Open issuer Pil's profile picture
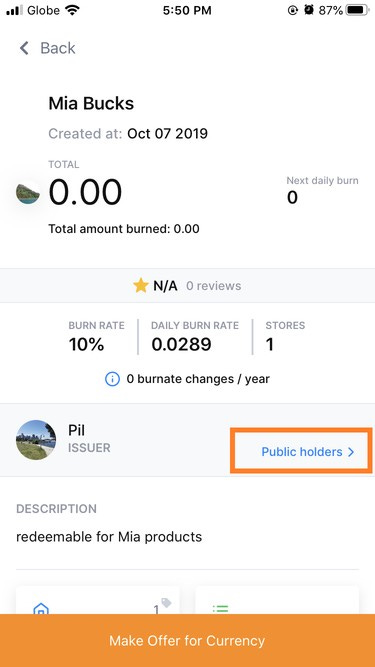This screenshot has width=375, height=667. (36, 440)
